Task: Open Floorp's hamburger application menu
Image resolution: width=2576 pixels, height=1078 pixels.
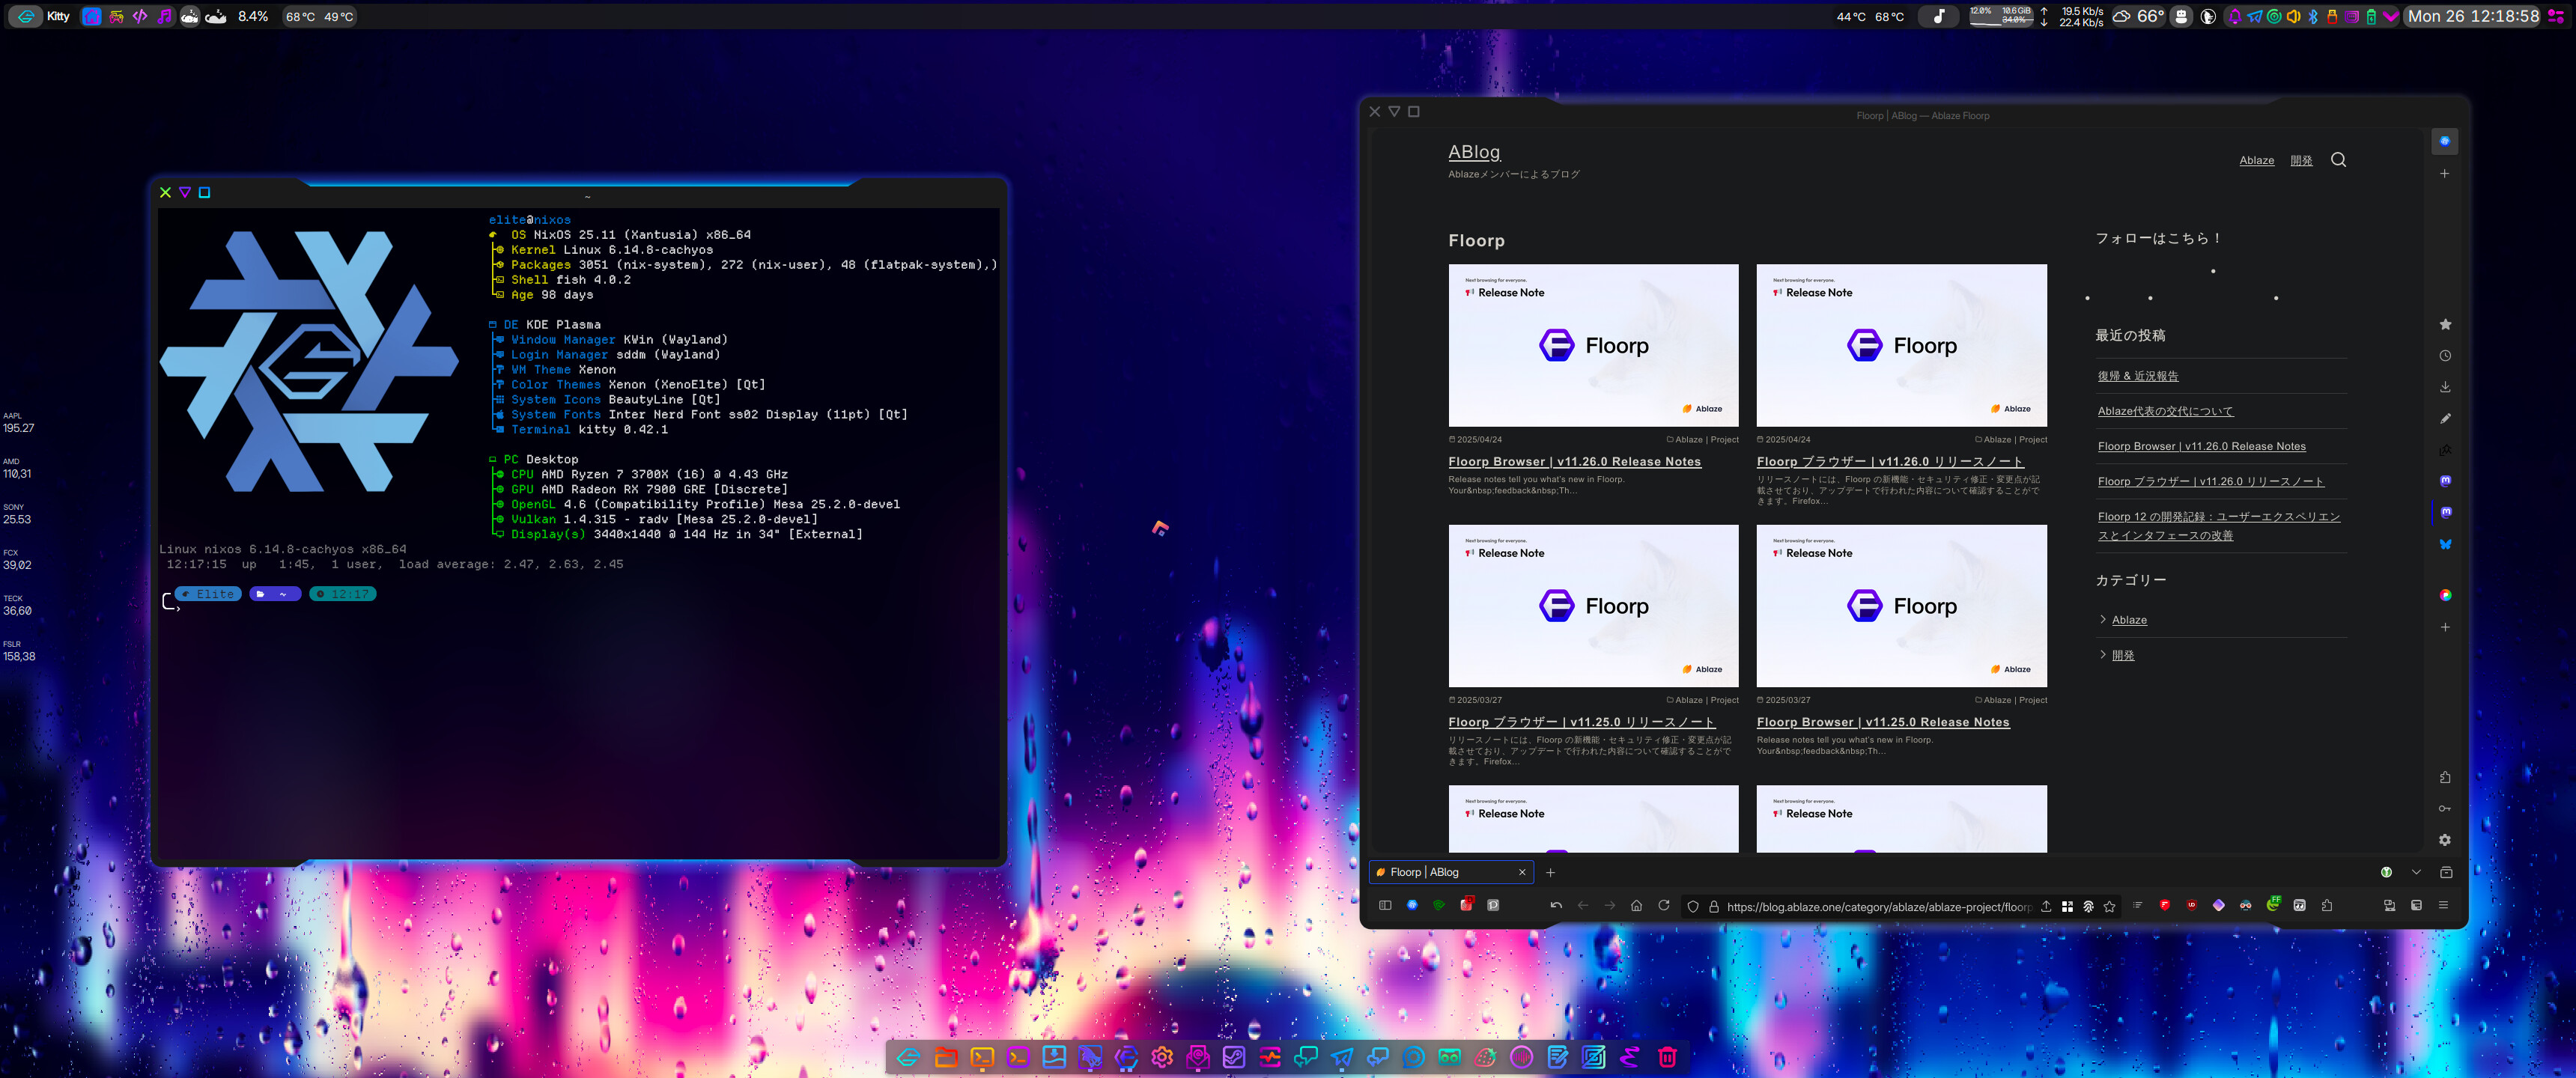Action: click(2443, 906)
